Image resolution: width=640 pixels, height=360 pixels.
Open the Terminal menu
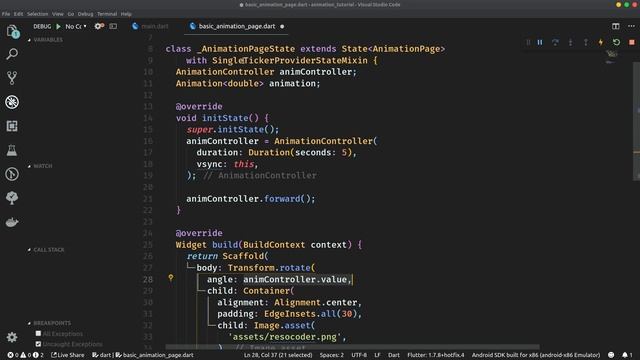(x=107, y=14)
